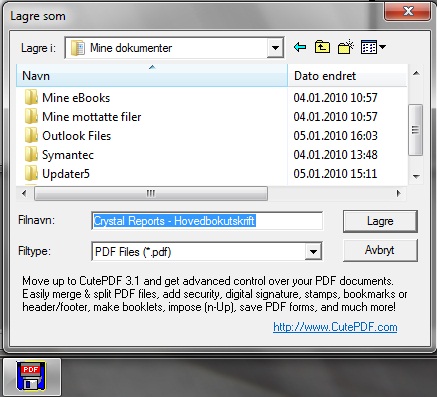Open the Lagre i folder dropdown
Screen dimensions: 437x397
[275, 48]
